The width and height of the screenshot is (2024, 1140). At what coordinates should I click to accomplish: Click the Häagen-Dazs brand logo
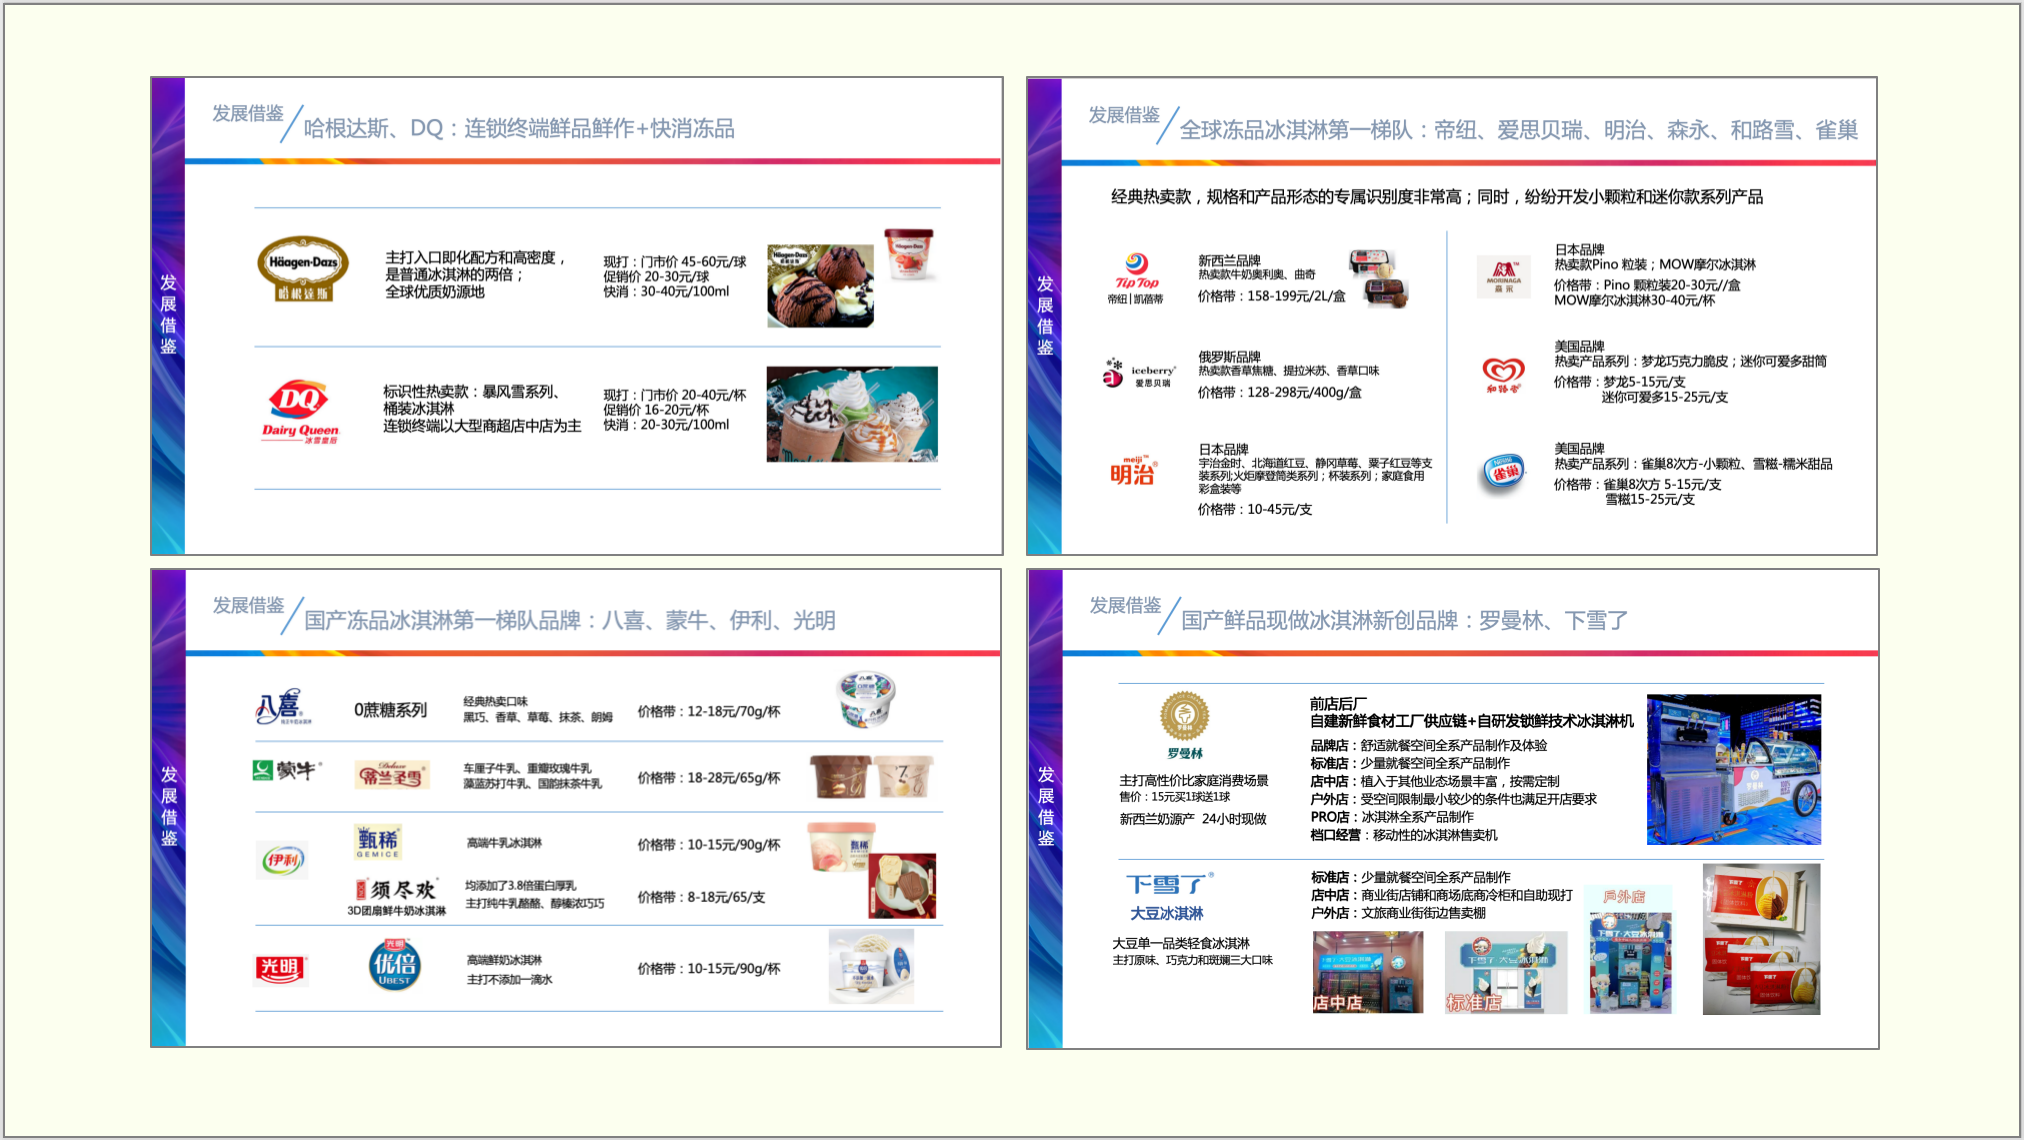[x=302, y=268]
